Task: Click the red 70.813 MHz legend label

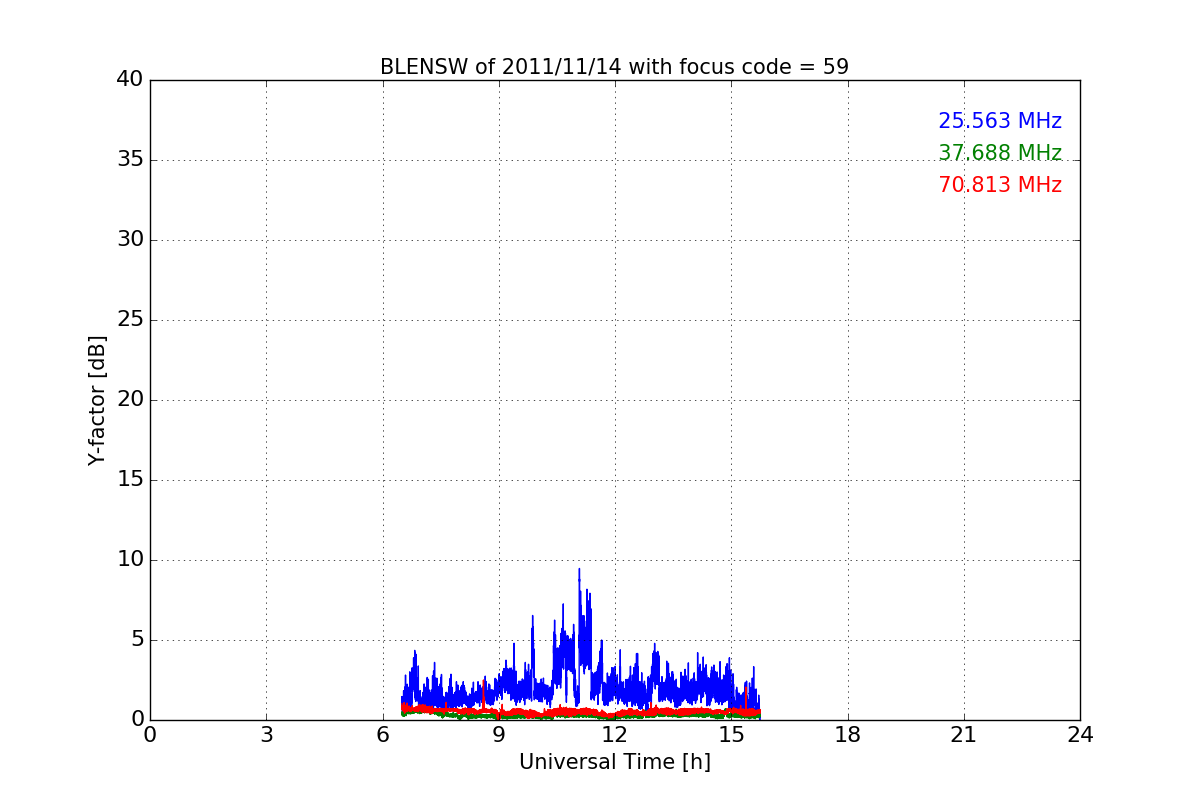Action: pos(1000,185)
